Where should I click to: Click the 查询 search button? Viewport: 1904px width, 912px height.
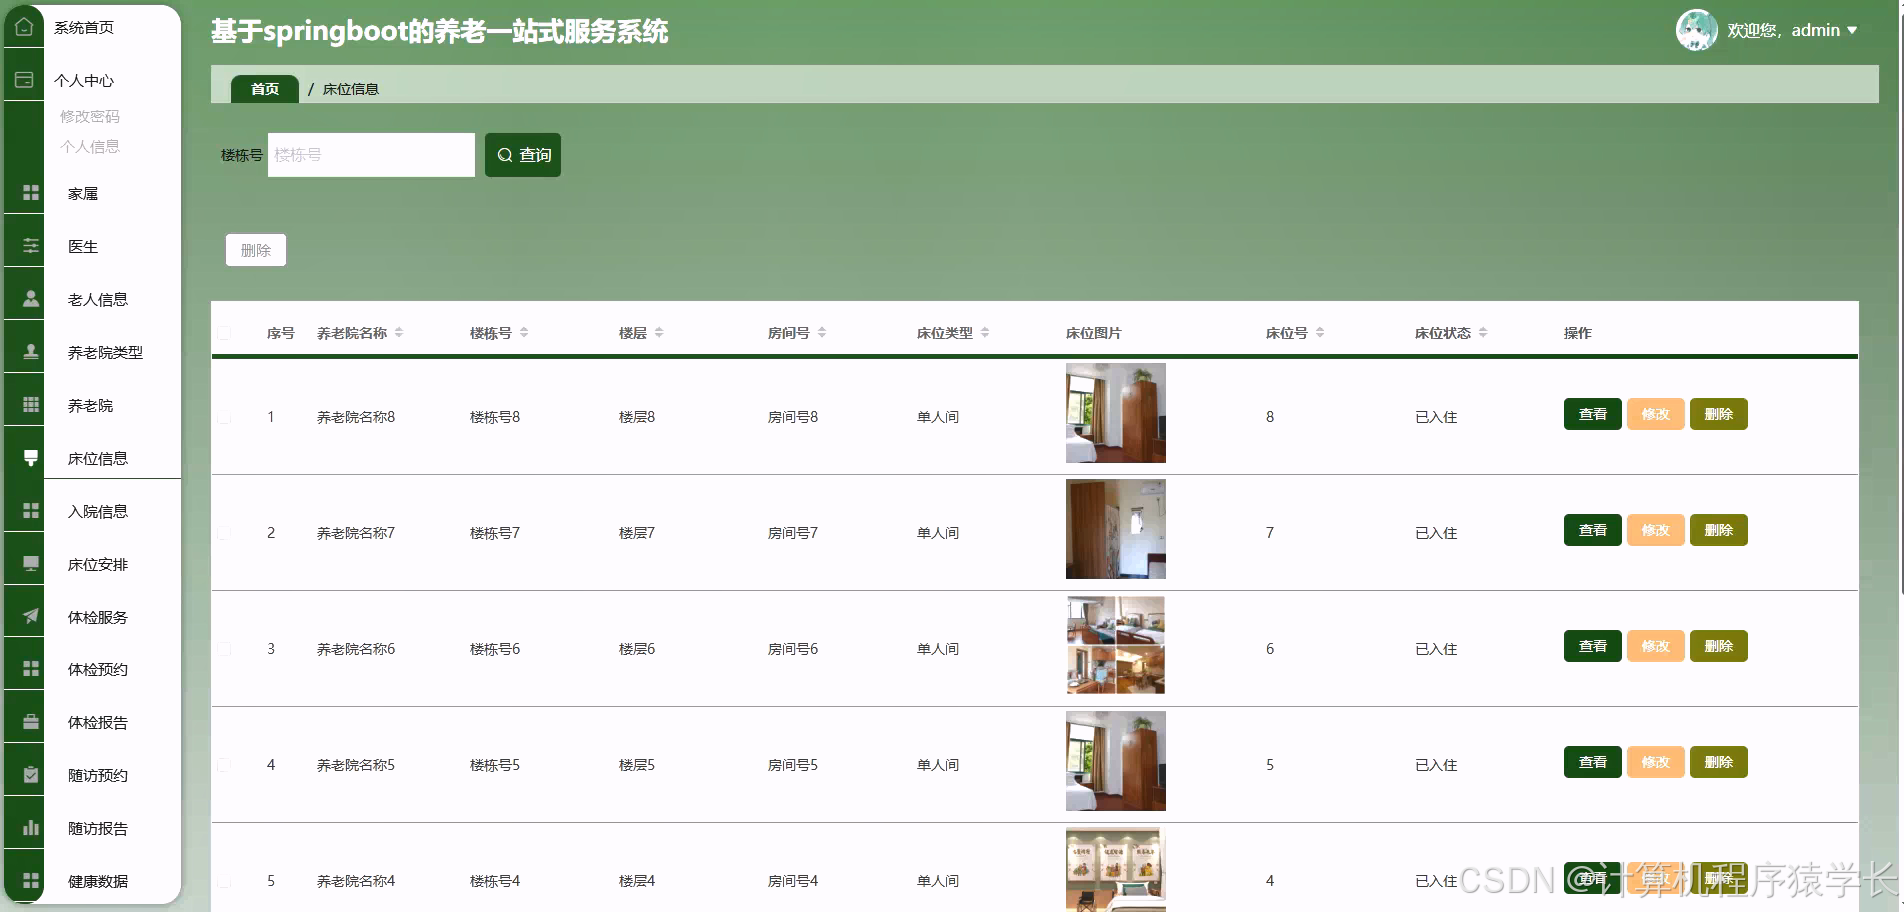coord(523,155)
